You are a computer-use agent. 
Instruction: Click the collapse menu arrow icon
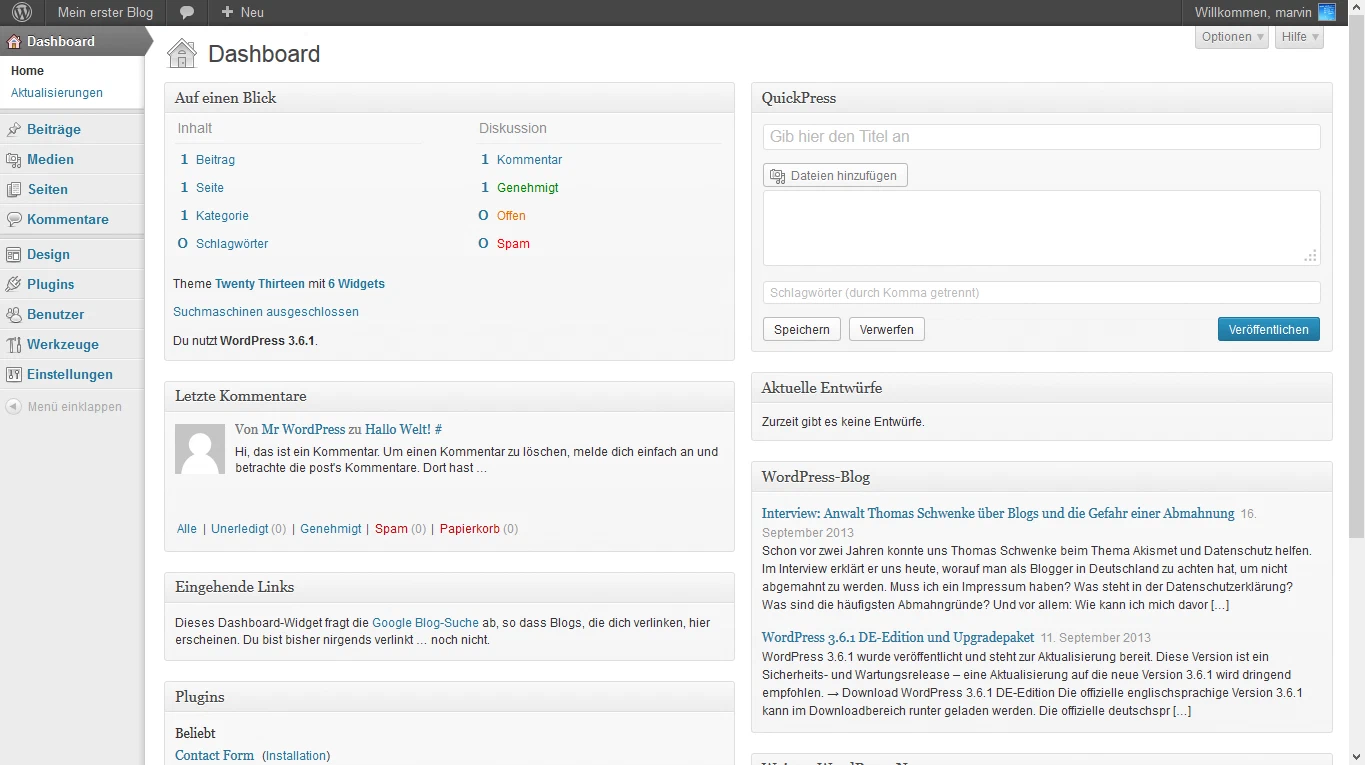tap(13, 407)
